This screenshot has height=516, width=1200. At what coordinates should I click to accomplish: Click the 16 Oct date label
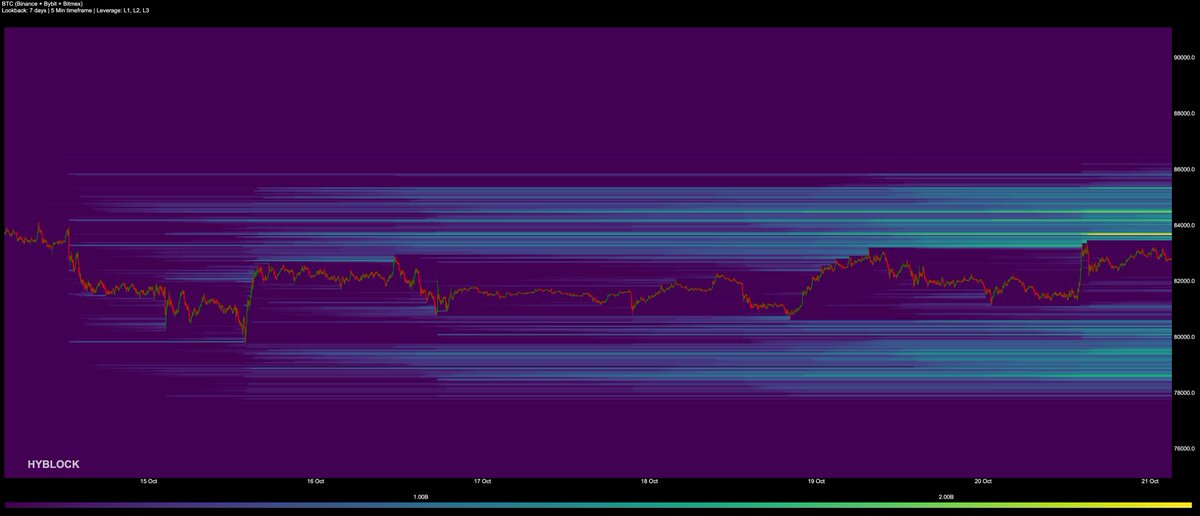pos(315,482)
